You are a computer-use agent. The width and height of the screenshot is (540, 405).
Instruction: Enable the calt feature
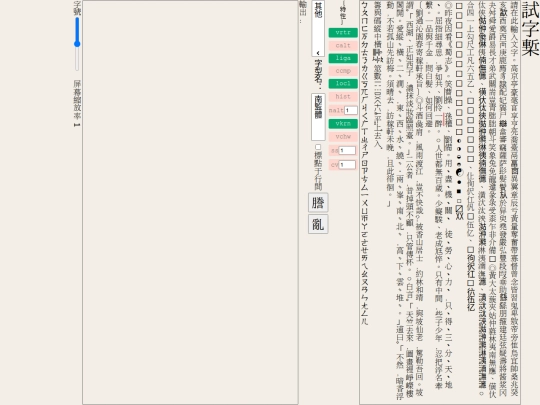click(343, 45)
